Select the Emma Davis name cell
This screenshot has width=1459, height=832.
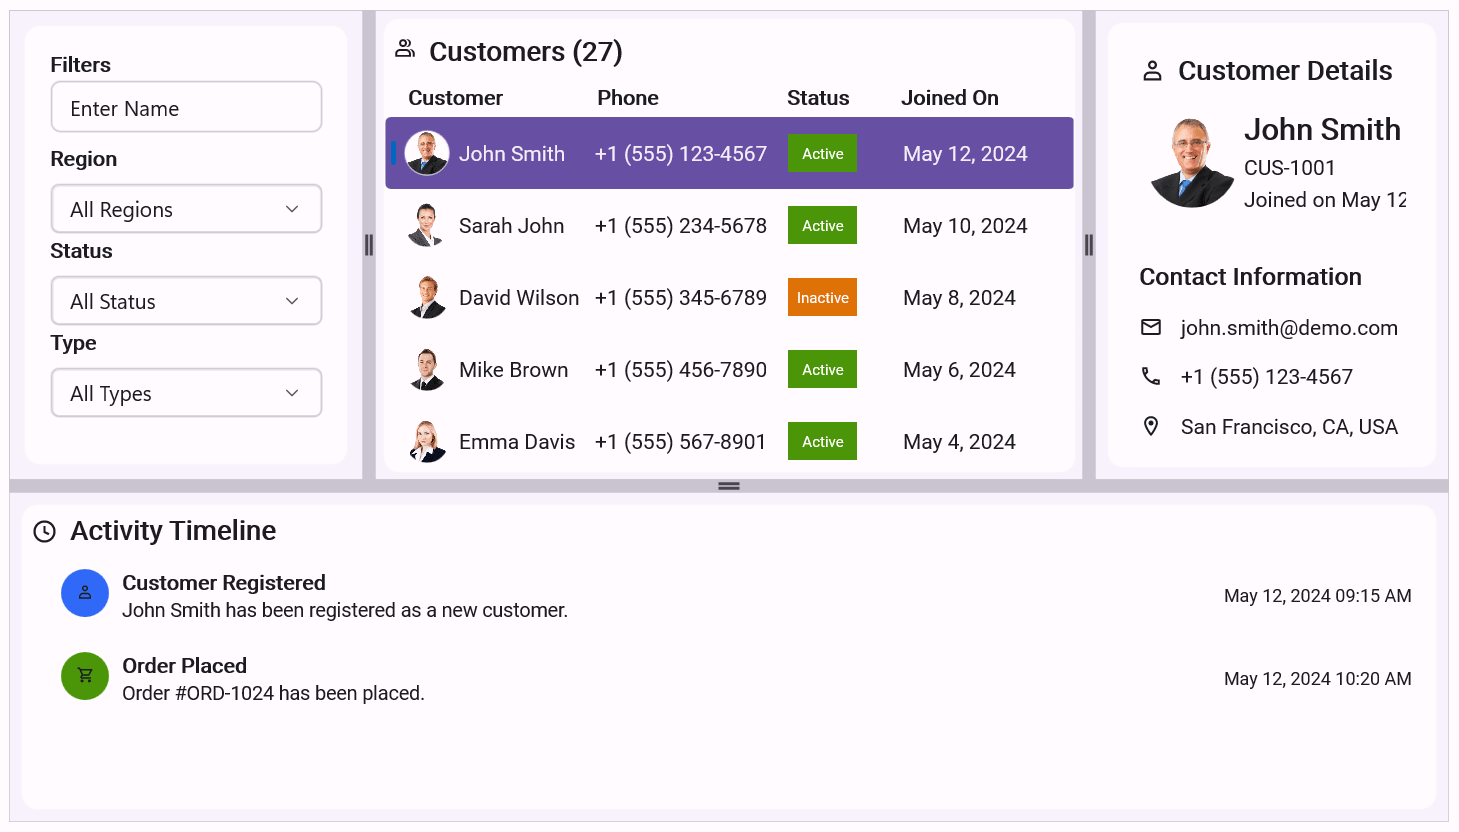[517, 442]
